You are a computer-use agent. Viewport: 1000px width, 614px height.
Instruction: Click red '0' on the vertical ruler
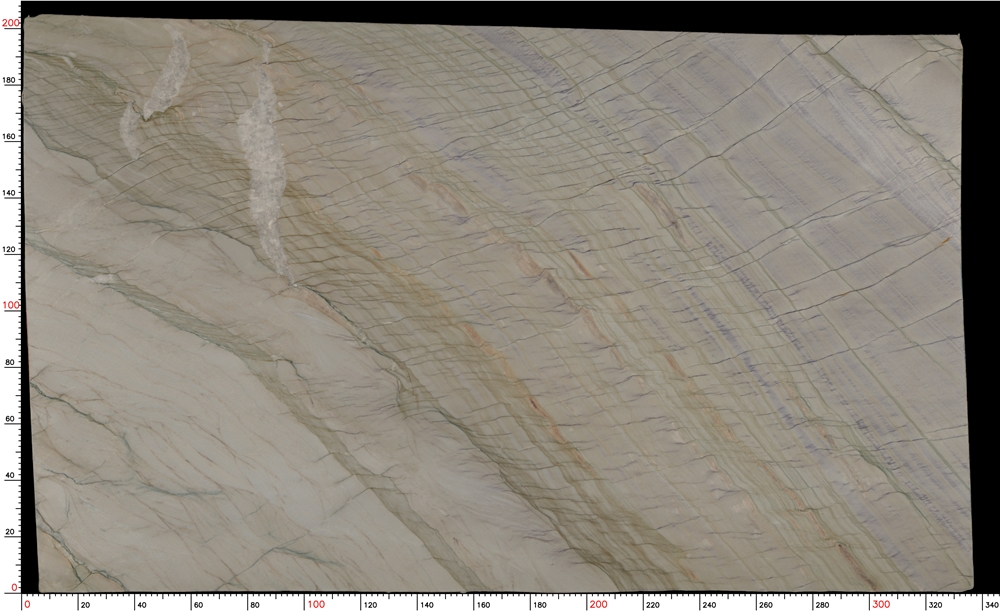click(x=15, y=588)
